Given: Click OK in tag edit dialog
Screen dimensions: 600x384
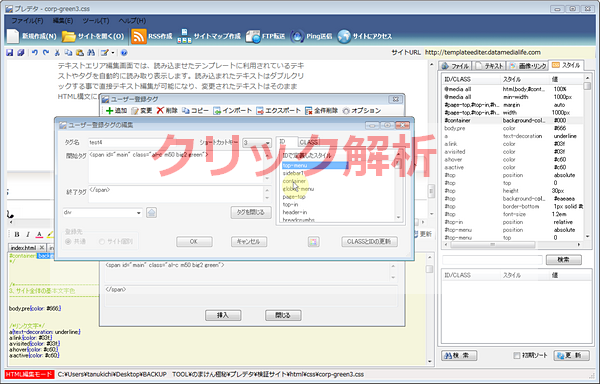Looking at the screenshot, I should click(194, 242).
